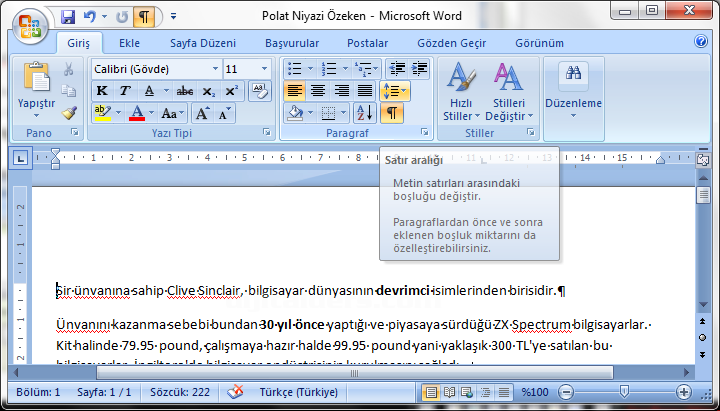Open Stilleri Değiştir menu
720x411 pixels.
tap(509, 91)
